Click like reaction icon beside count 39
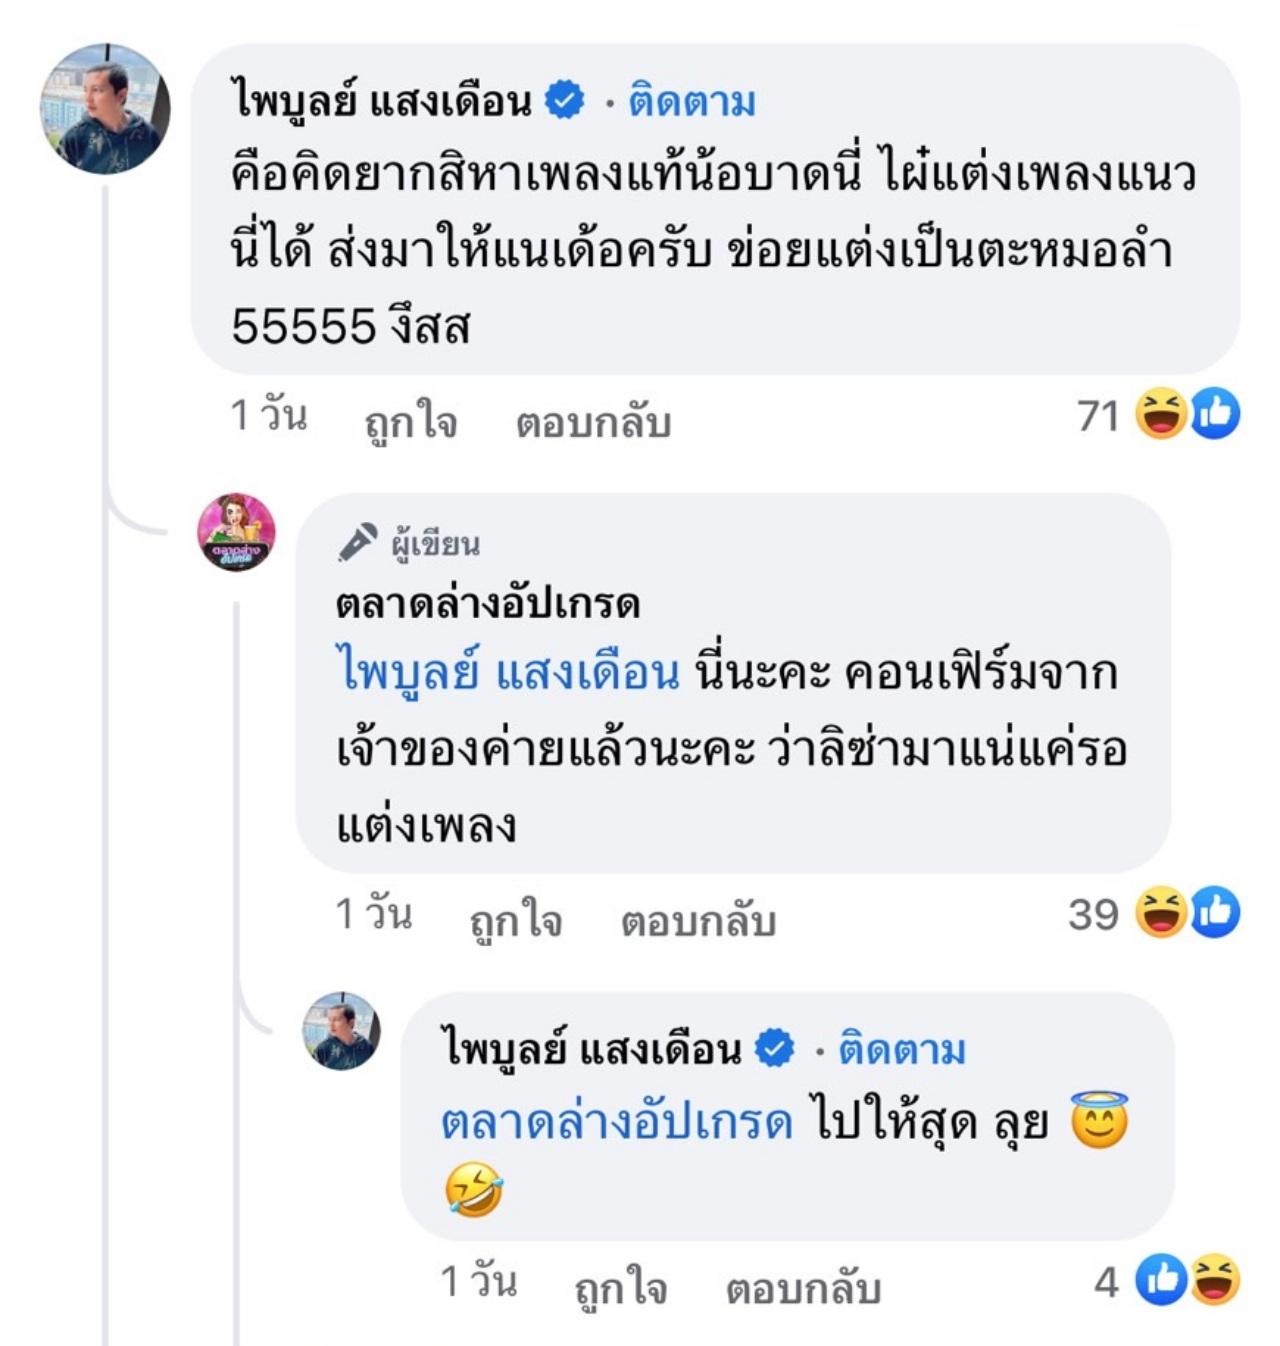Image resolution: width=1280 pixels, height=1346 pixels. [1216, 912]
